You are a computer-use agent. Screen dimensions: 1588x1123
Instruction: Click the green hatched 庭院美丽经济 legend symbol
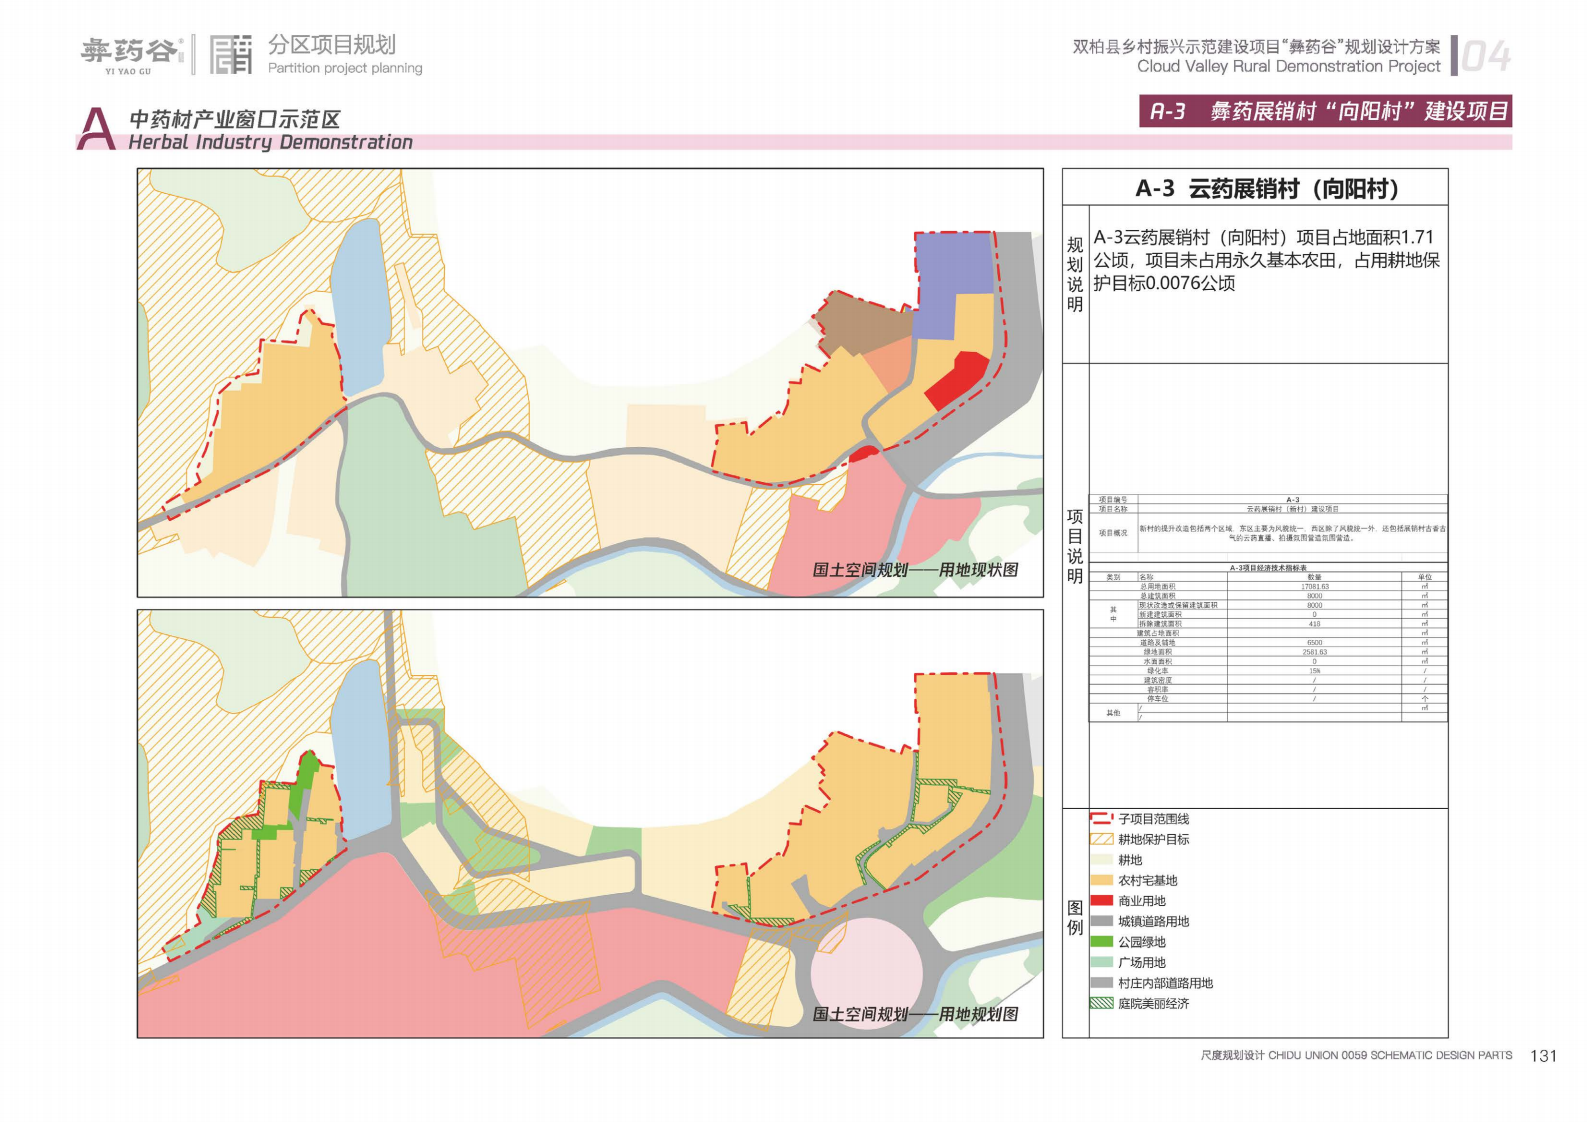pos(1101,1003)
